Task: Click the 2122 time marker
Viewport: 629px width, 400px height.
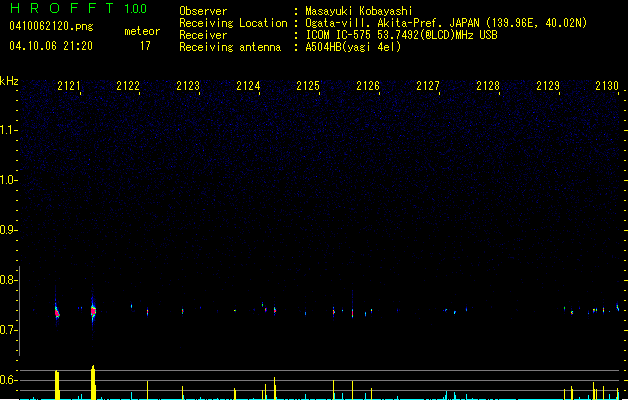Action: 128,86
